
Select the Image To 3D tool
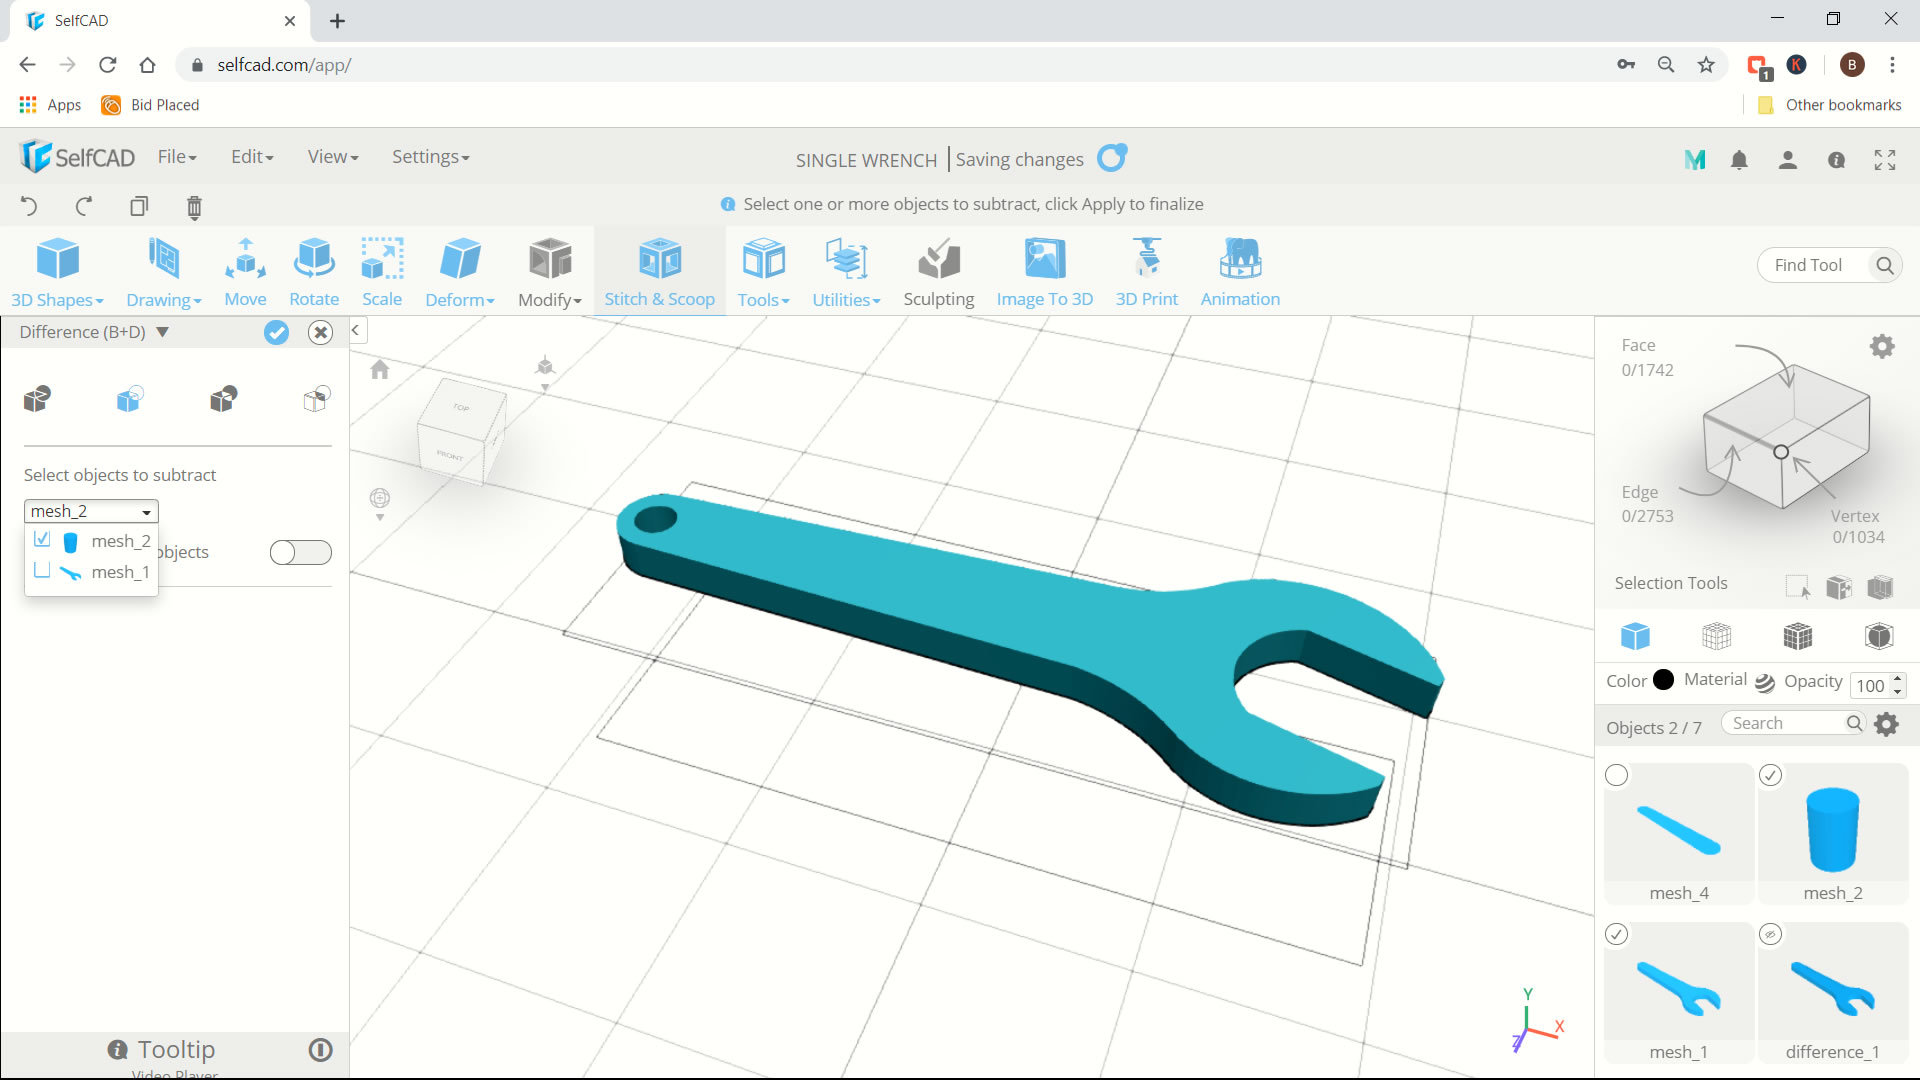[x=1044, y=272]
